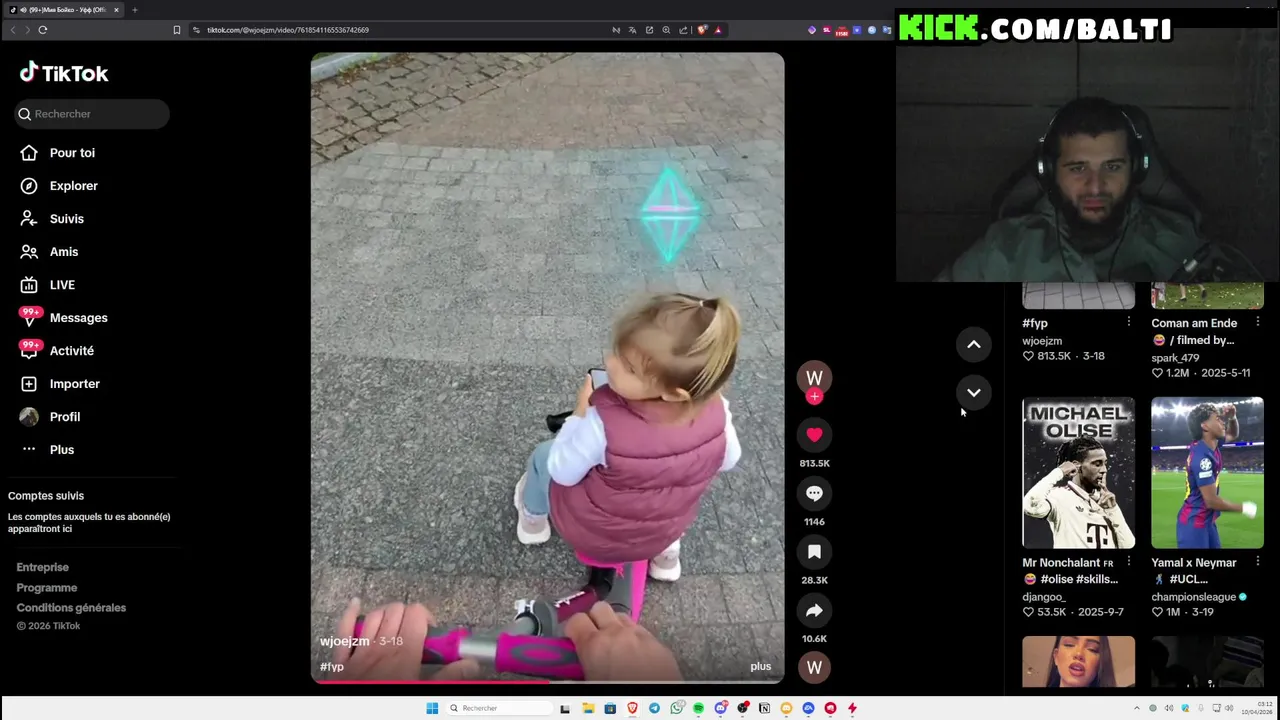
Task: Seek using the video progress bar
Action: [547, 682]
